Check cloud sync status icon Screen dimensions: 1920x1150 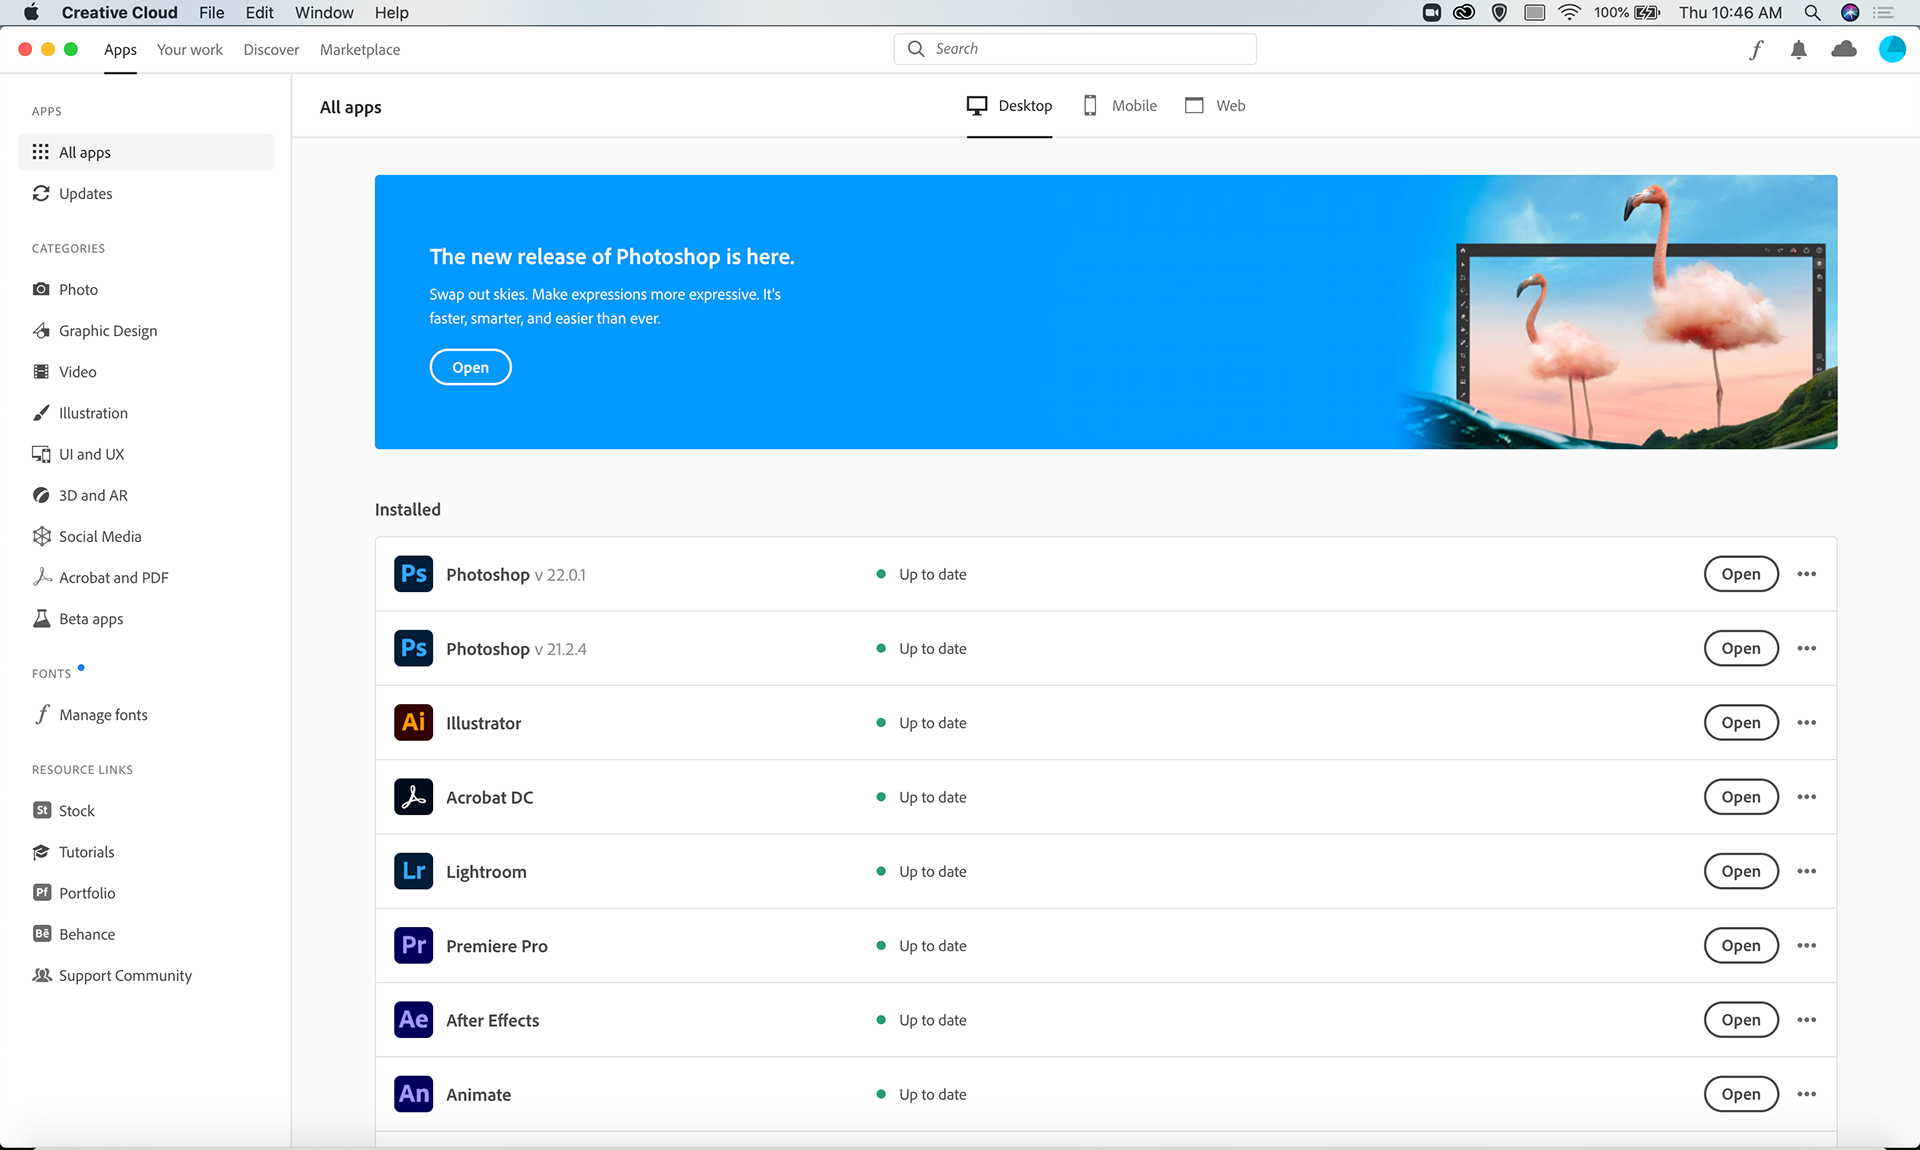pyautogui.click(x=1844, y=49)
